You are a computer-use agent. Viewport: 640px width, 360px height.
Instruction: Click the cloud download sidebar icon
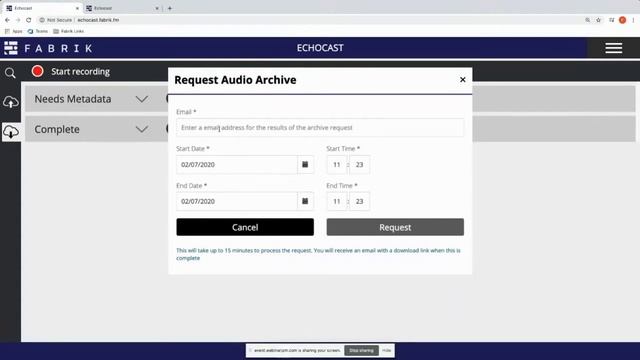click(11, 132)
